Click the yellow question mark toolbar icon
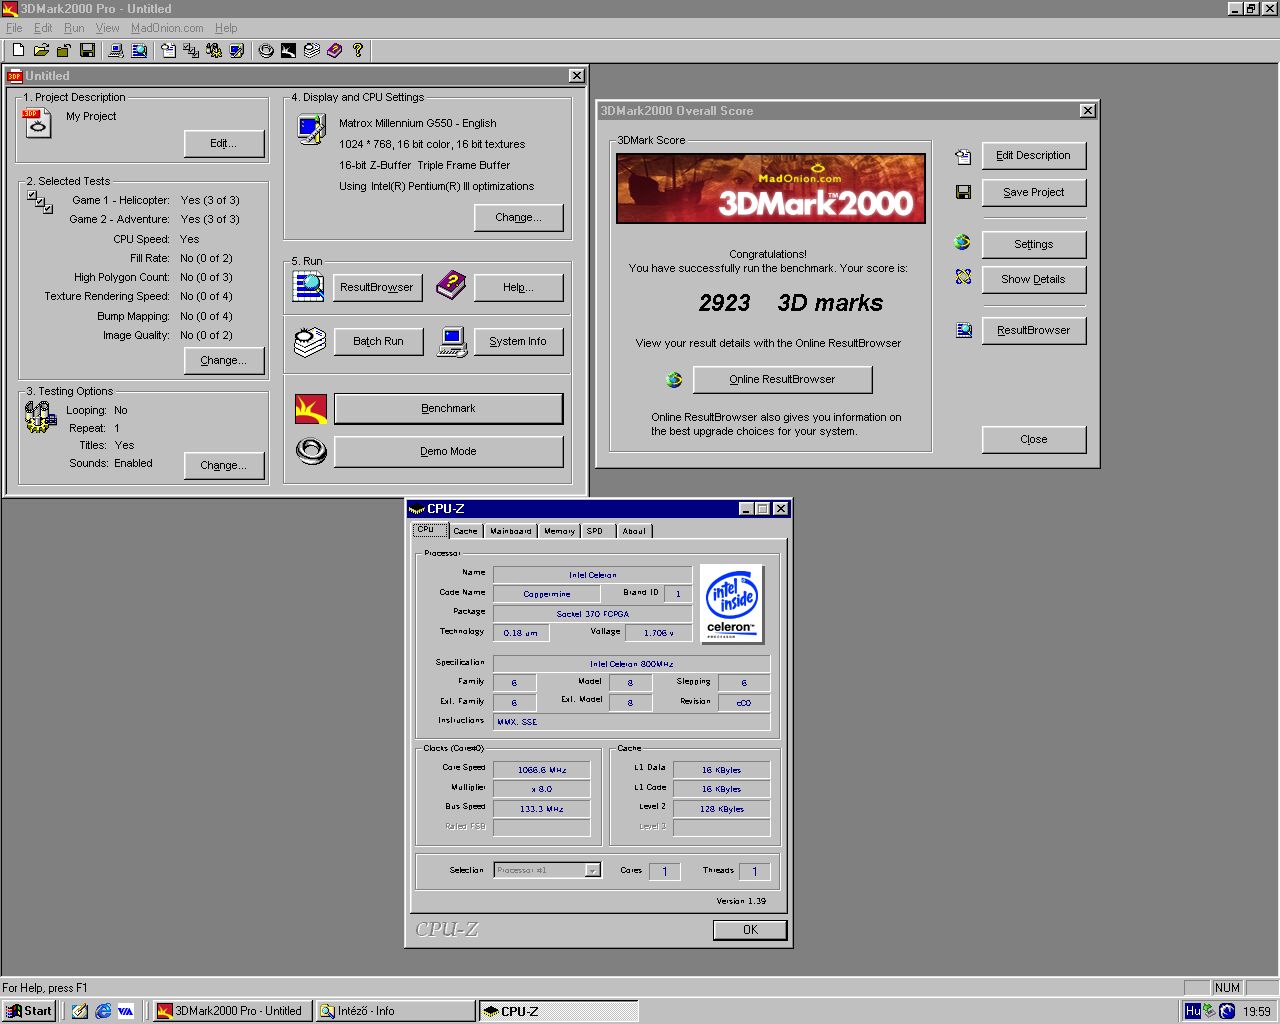Screen dimensions: 1280x1024 [x=358, y=50]
